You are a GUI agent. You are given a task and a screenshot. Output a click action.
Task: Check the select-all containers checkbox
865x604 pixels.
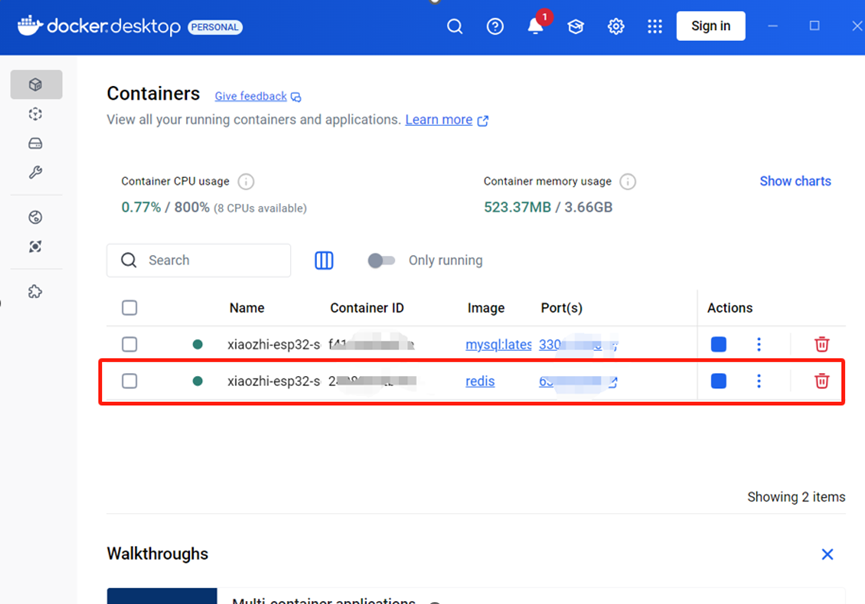coord(129,308)
